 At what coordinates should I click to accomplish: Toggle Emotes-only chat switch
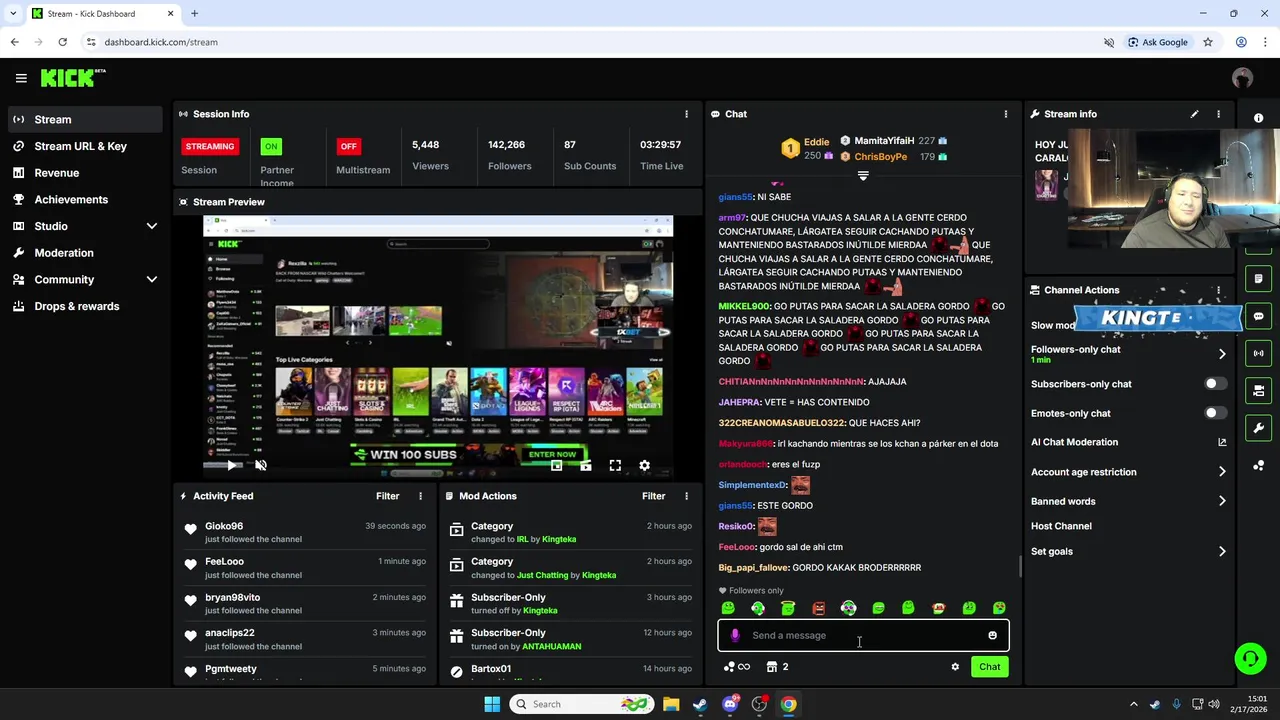(1215, 413)
